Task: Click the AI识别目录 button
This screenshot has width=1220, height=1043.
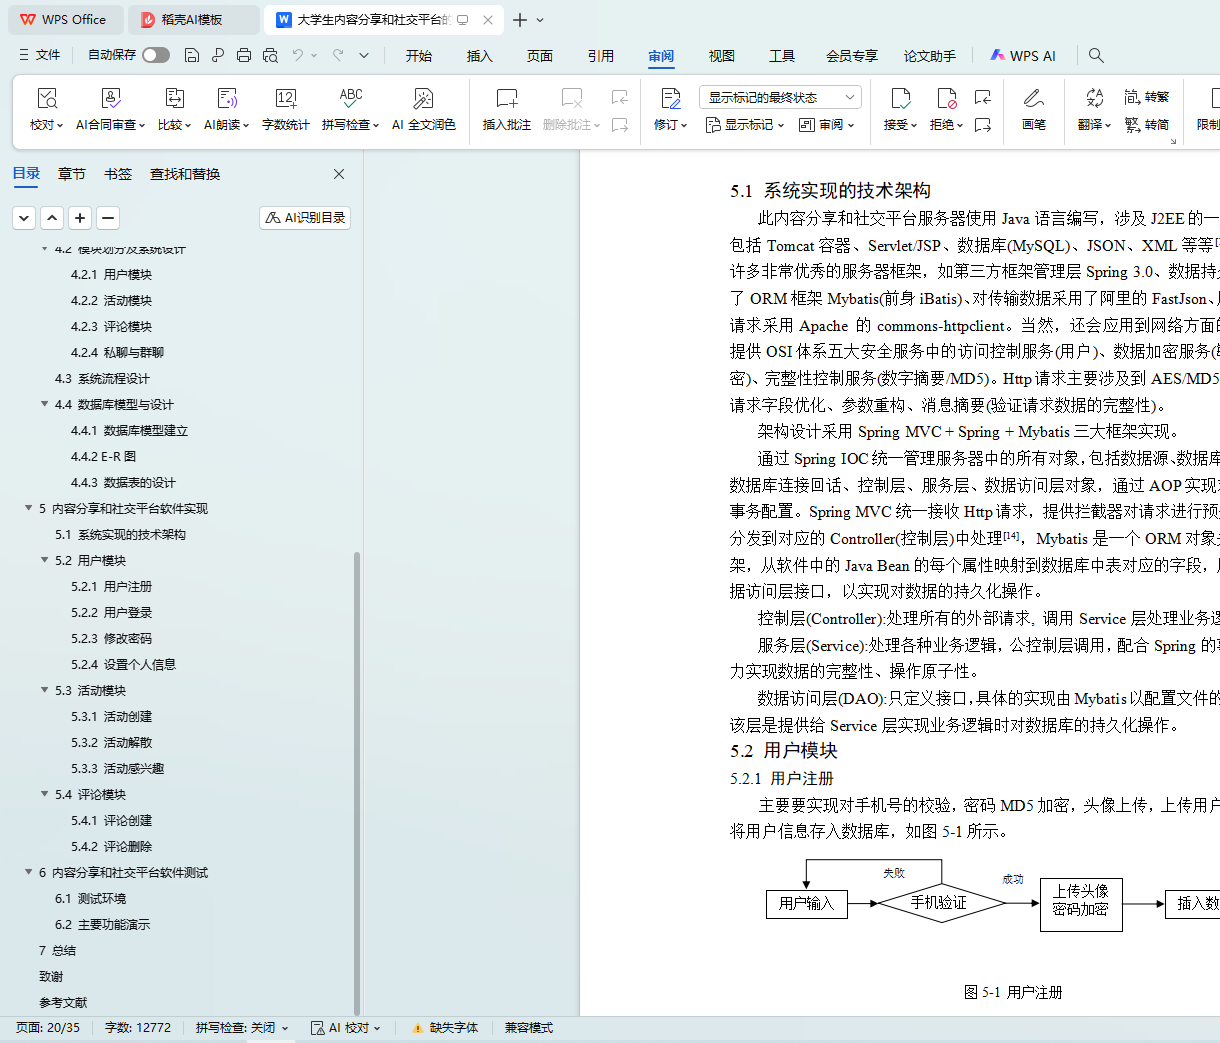Action: (x=305, y=217)
